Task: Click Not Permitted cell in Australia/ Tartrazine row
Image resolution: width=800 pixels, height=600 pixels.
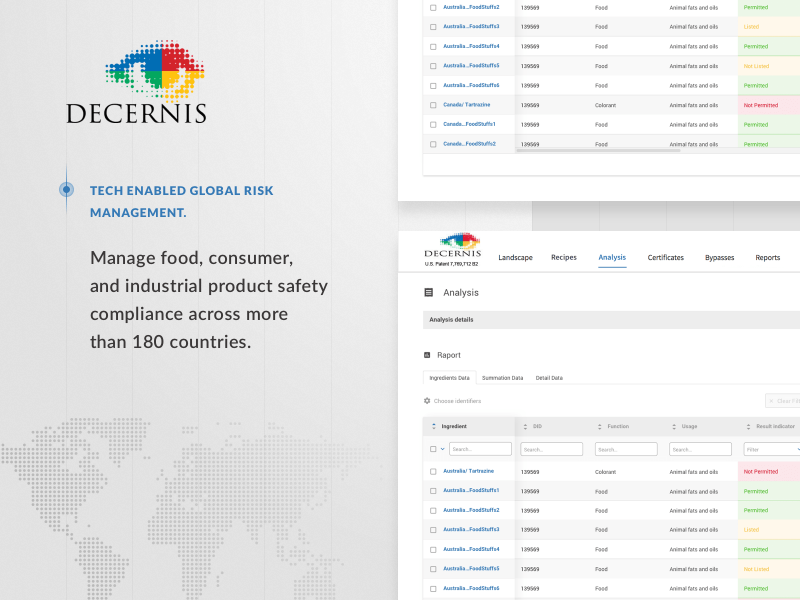Action: [768, 471]
